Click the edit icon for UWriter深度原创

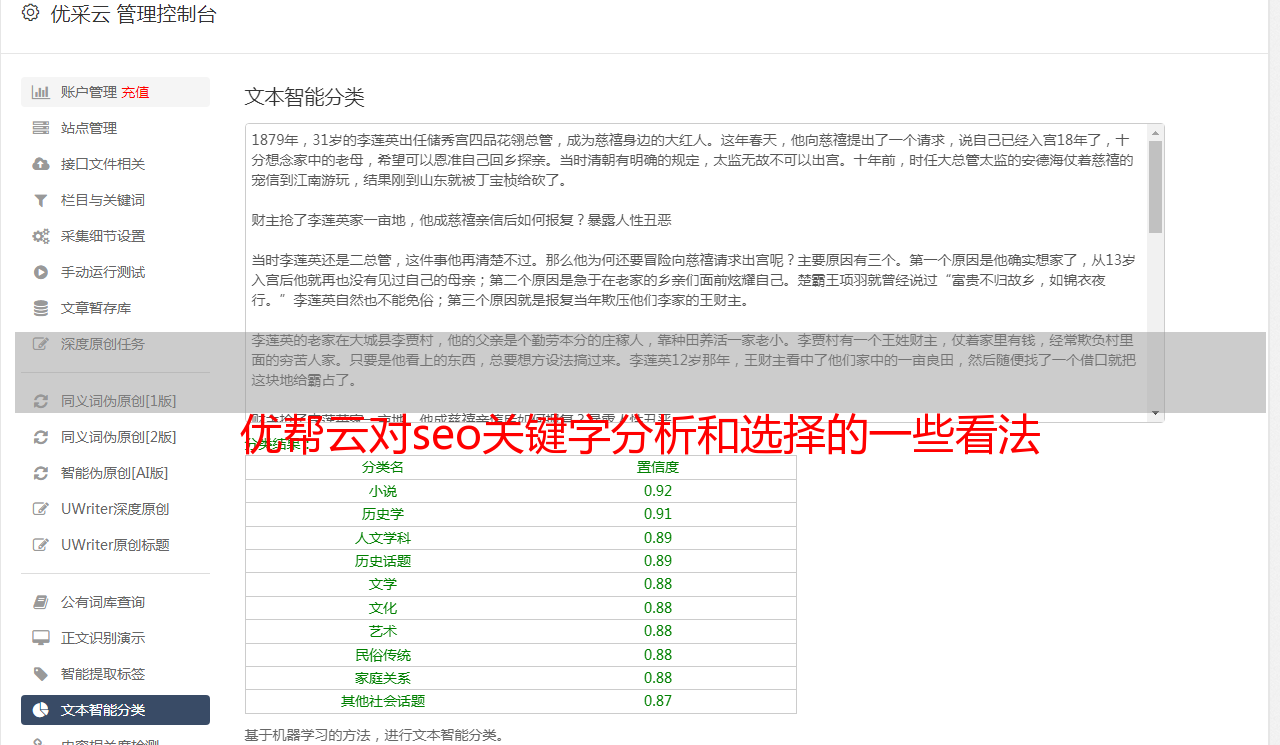[41, 509]
